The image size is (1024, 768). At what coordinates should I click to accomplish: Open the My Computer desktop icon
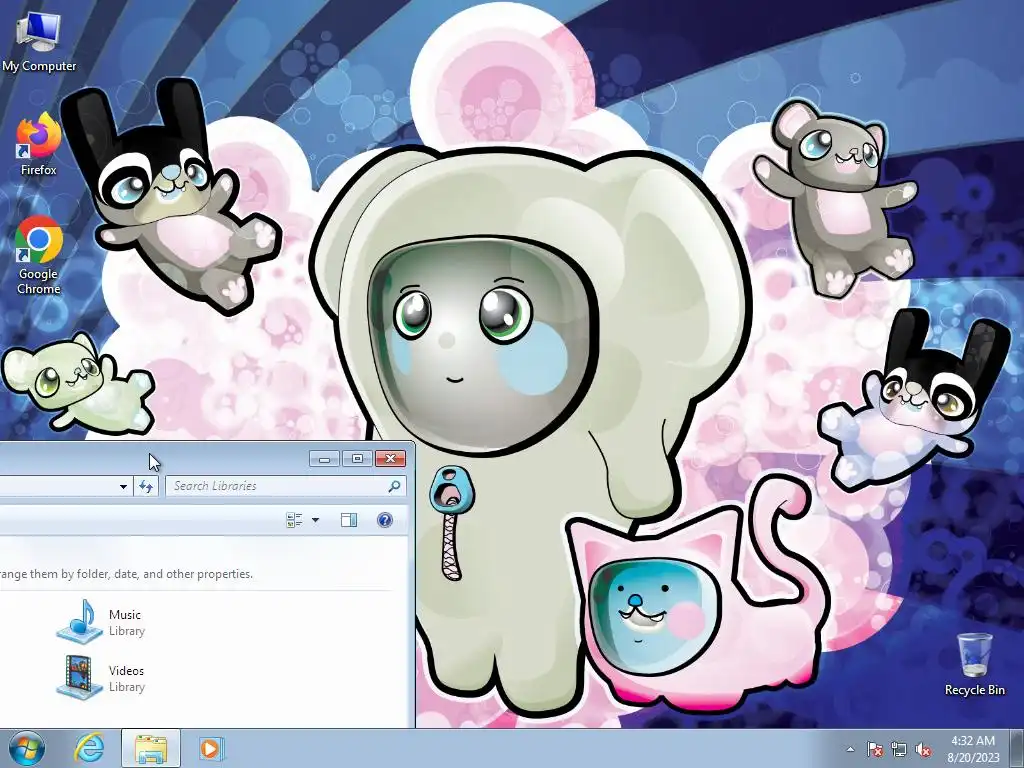[x=38, y=42]
